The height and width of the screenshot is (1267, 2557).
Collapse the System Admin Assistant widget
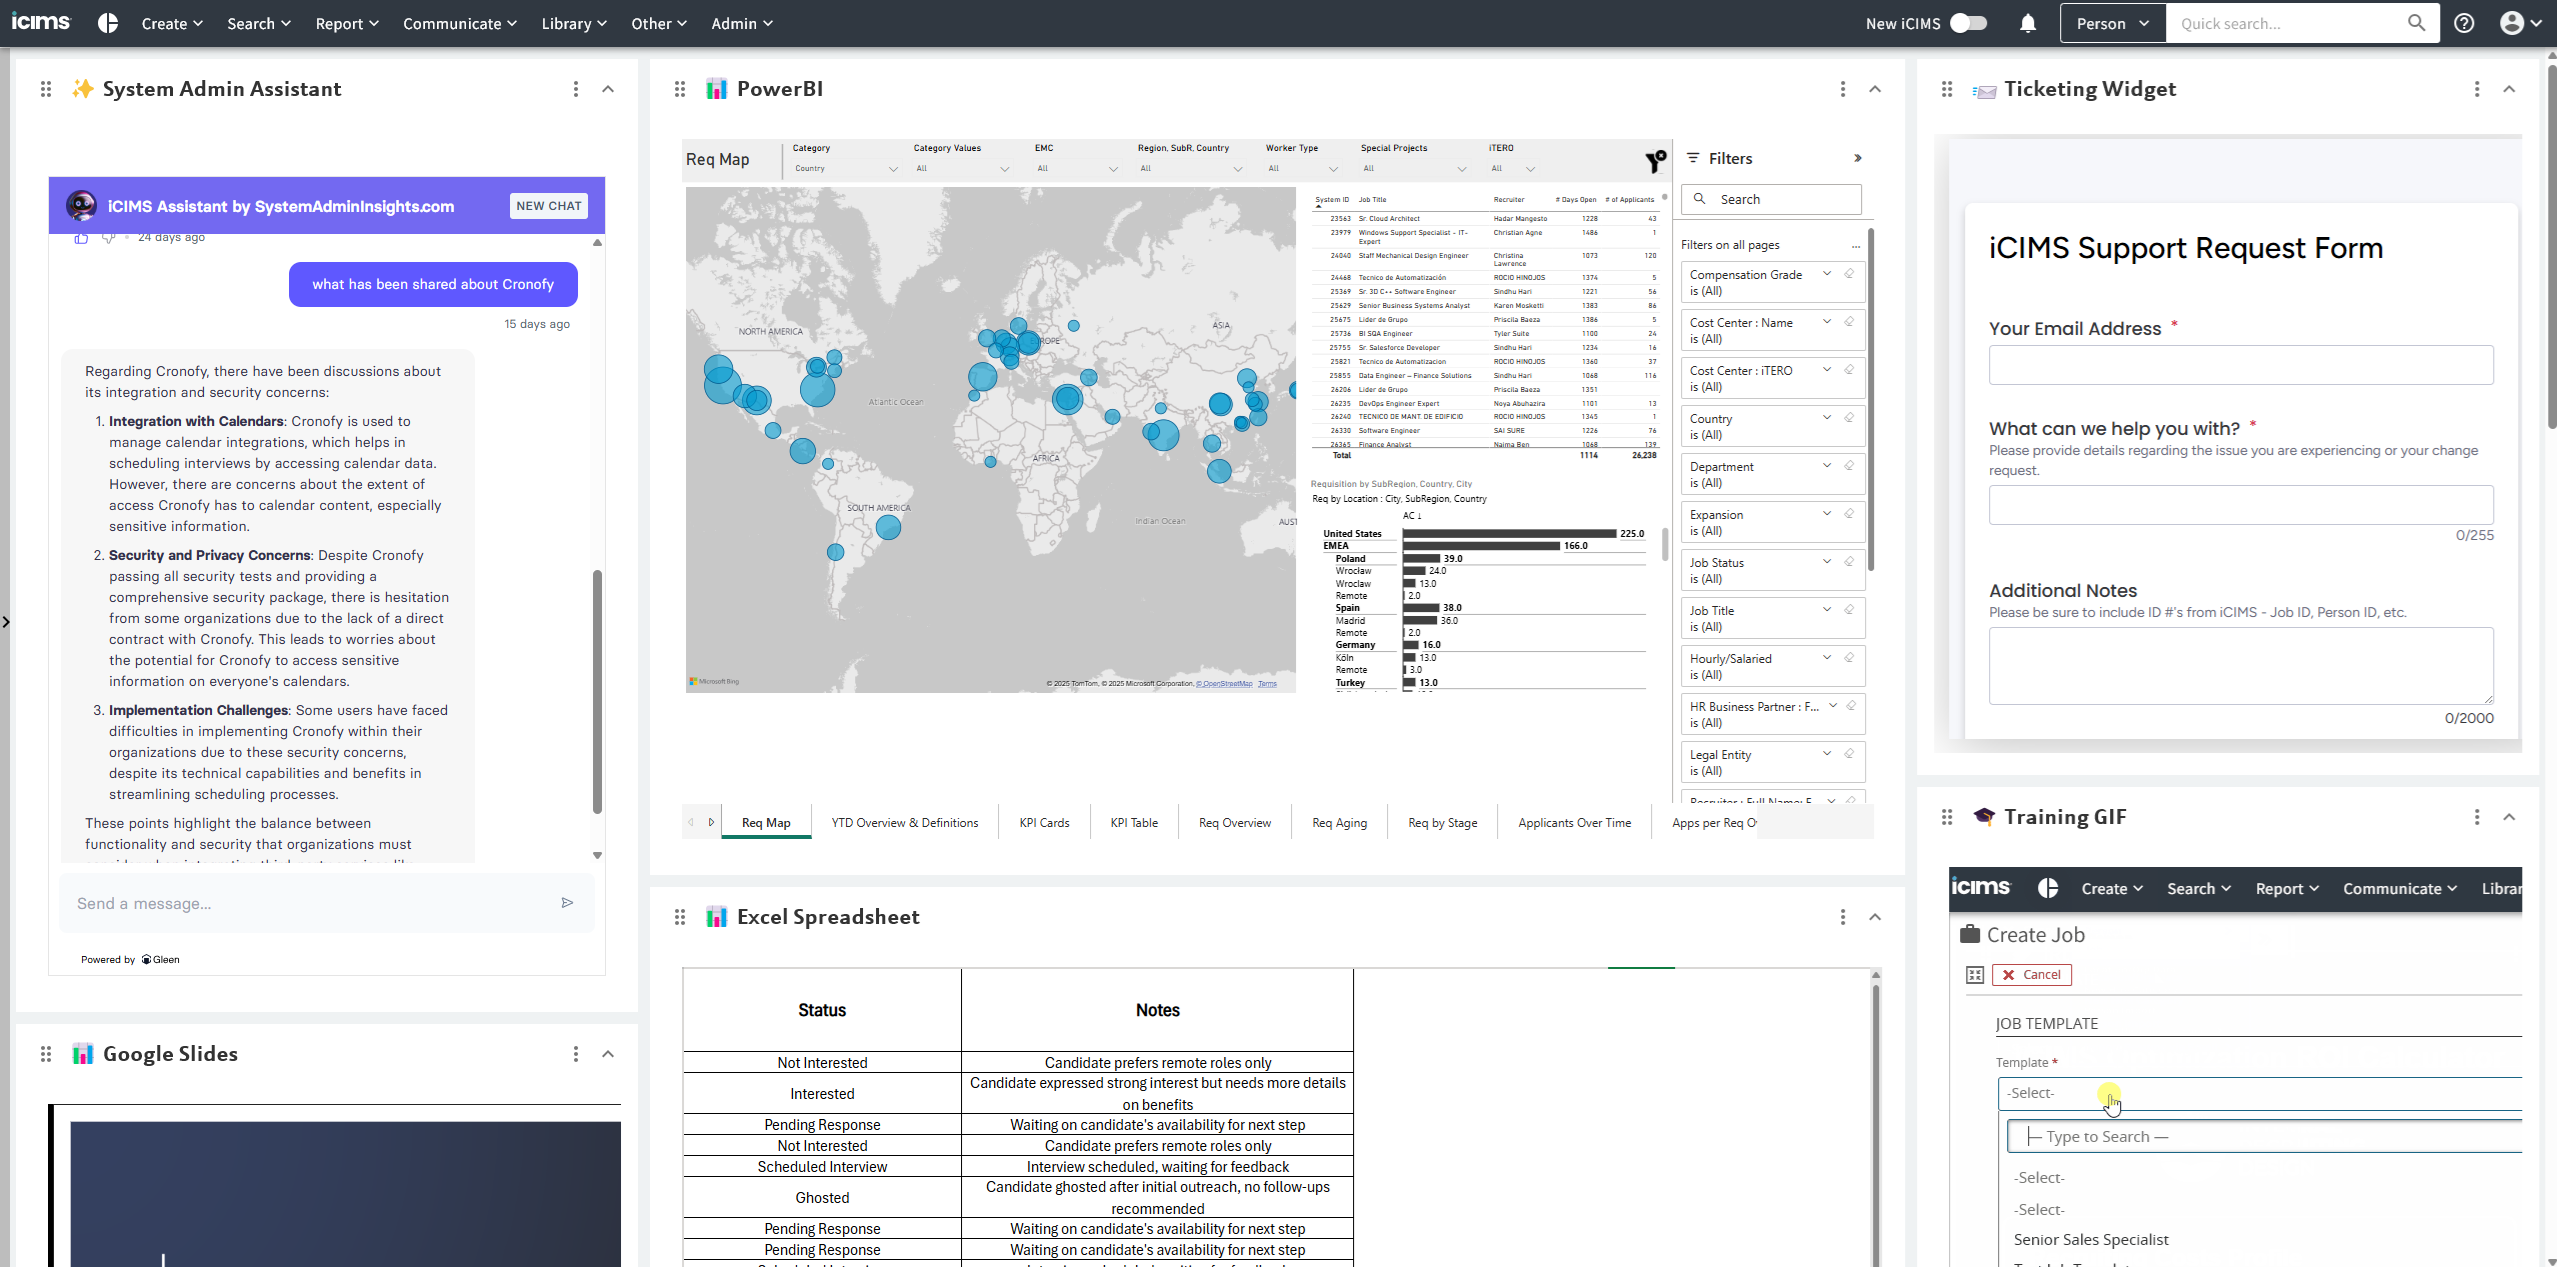(608, 89)
